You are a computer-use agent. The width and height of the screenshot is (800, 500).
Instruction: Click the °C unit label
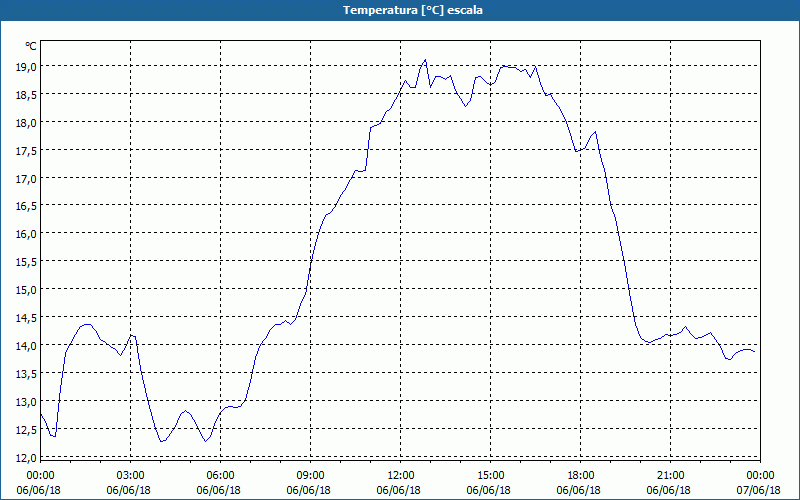(x=31, y=46)
